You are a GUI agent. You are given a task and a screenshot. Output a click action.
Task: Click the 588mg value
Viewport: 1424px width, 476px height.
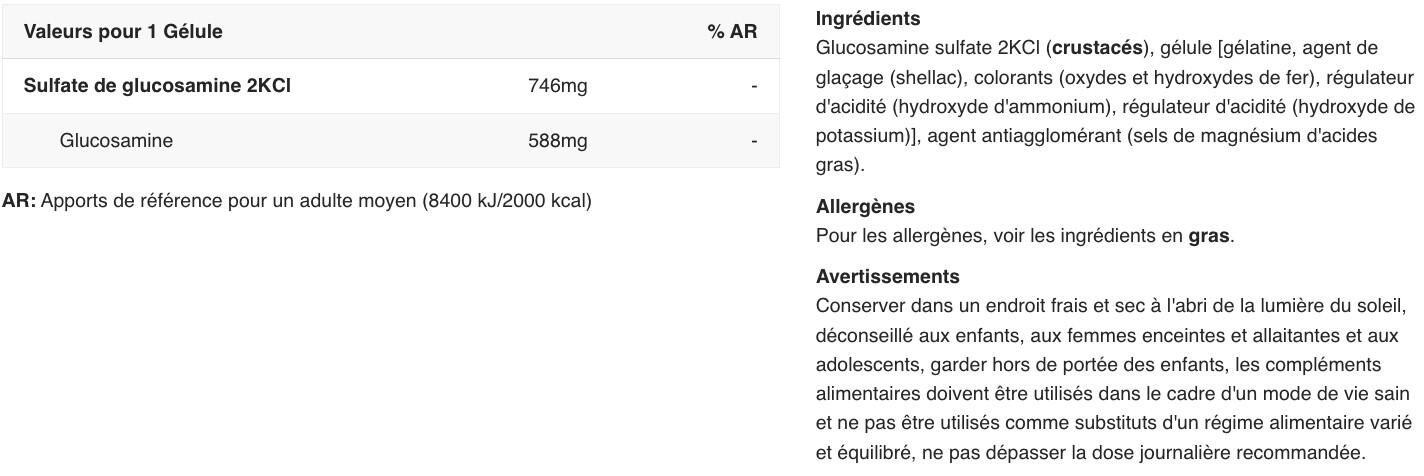click(x=557, y=141)
